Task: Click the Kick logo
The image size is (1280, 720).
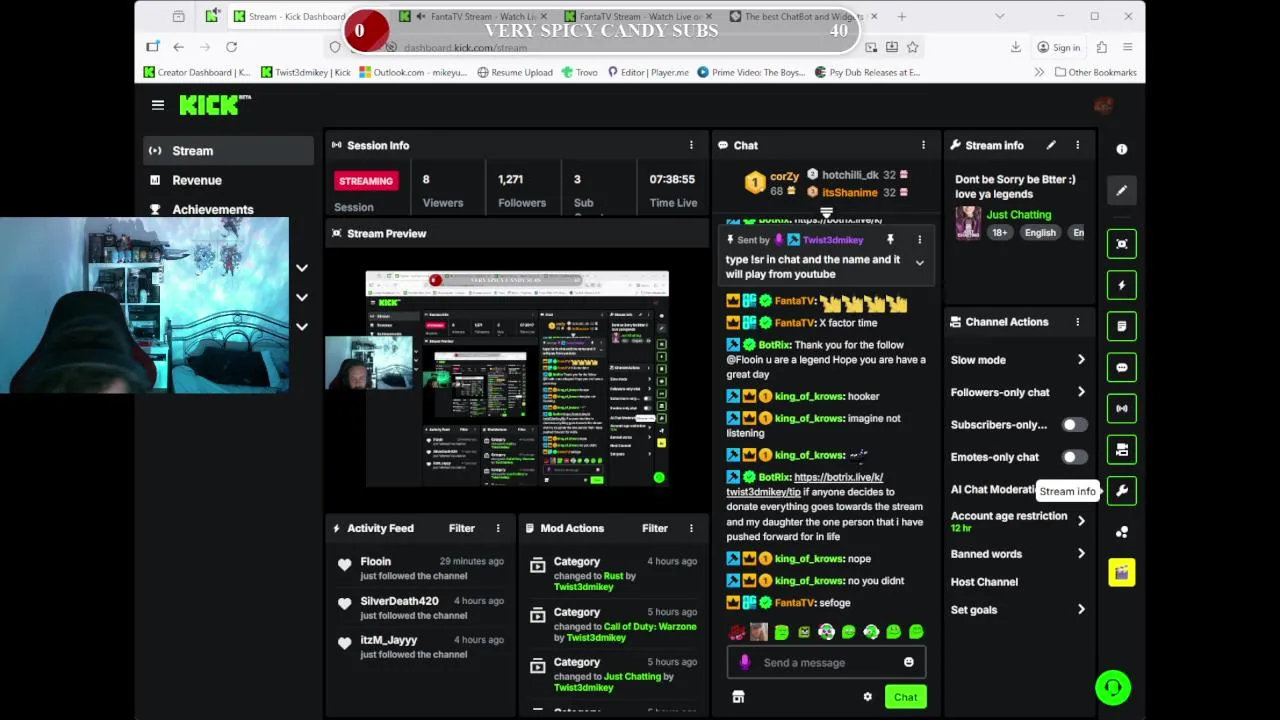Action: click(x=215, y=105)
